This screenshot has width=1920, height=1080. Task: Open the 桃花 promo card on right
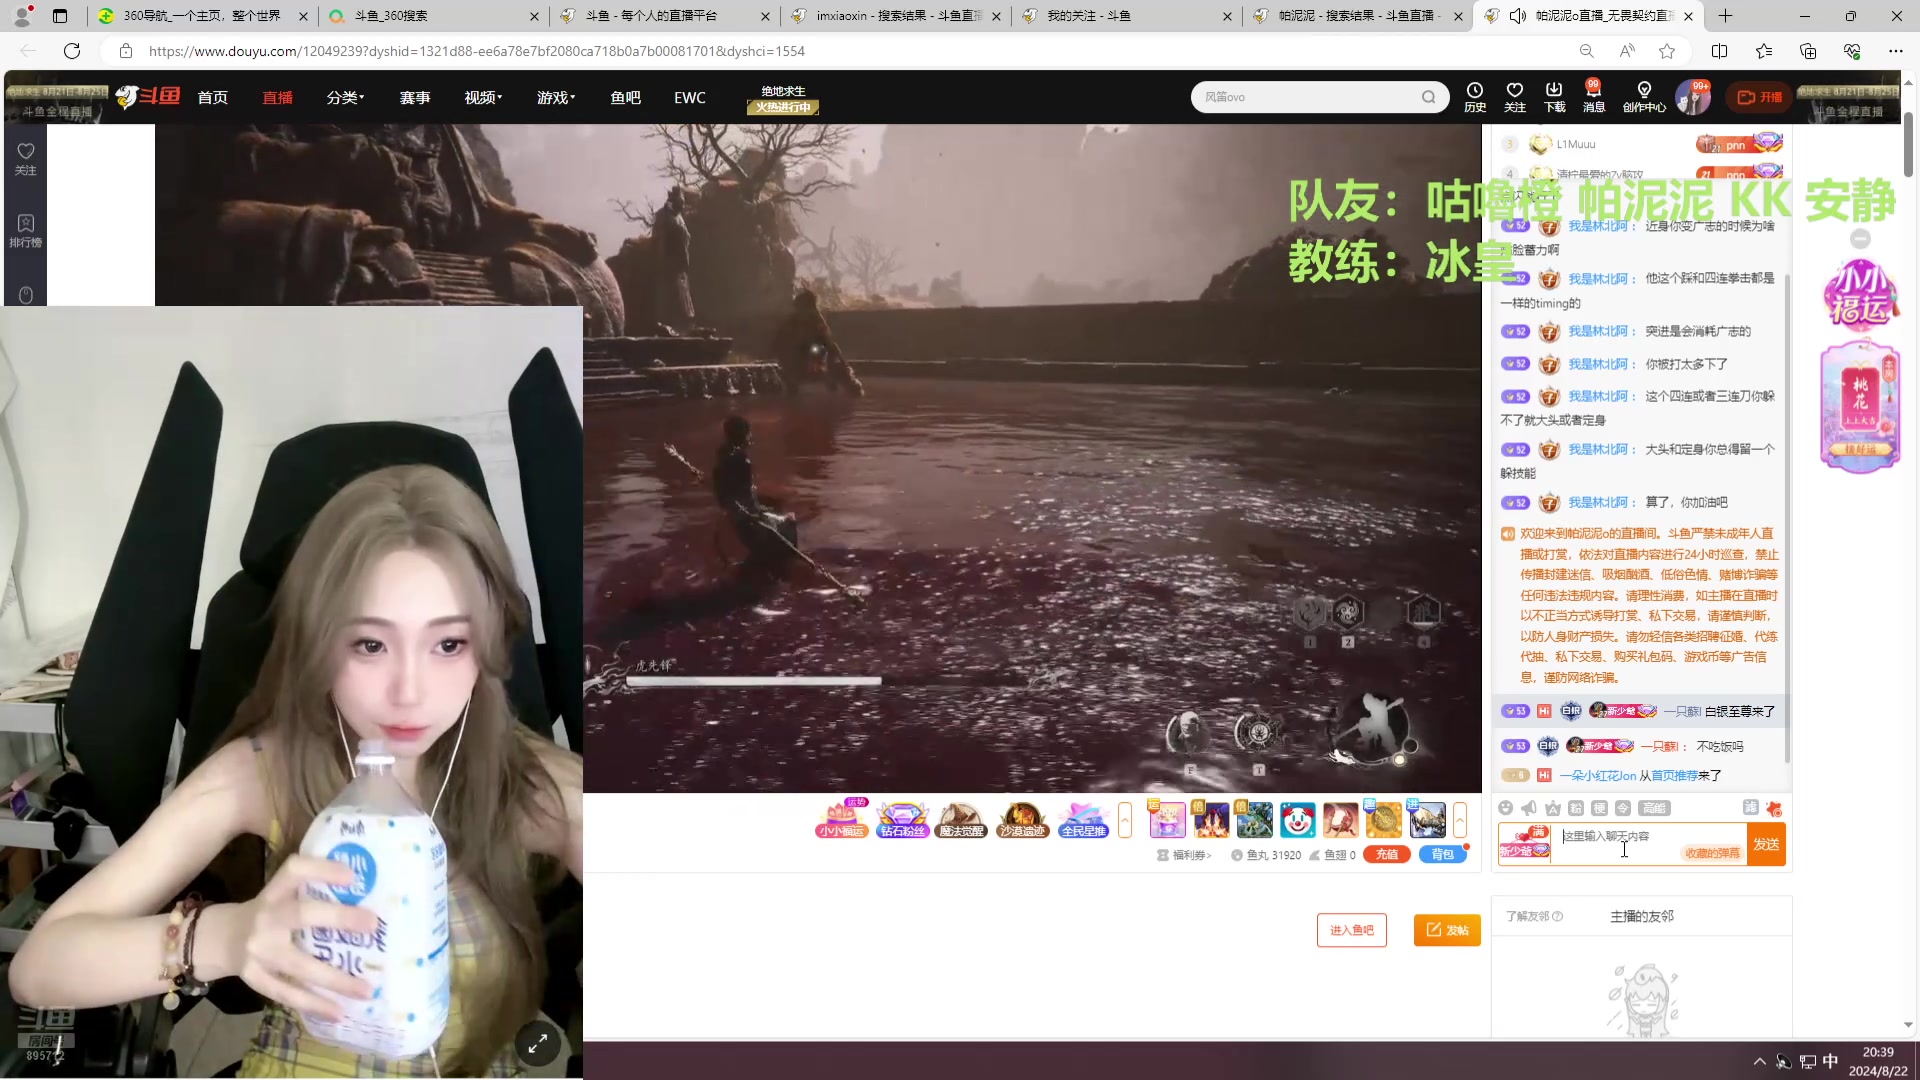(x=1860, y=406)
